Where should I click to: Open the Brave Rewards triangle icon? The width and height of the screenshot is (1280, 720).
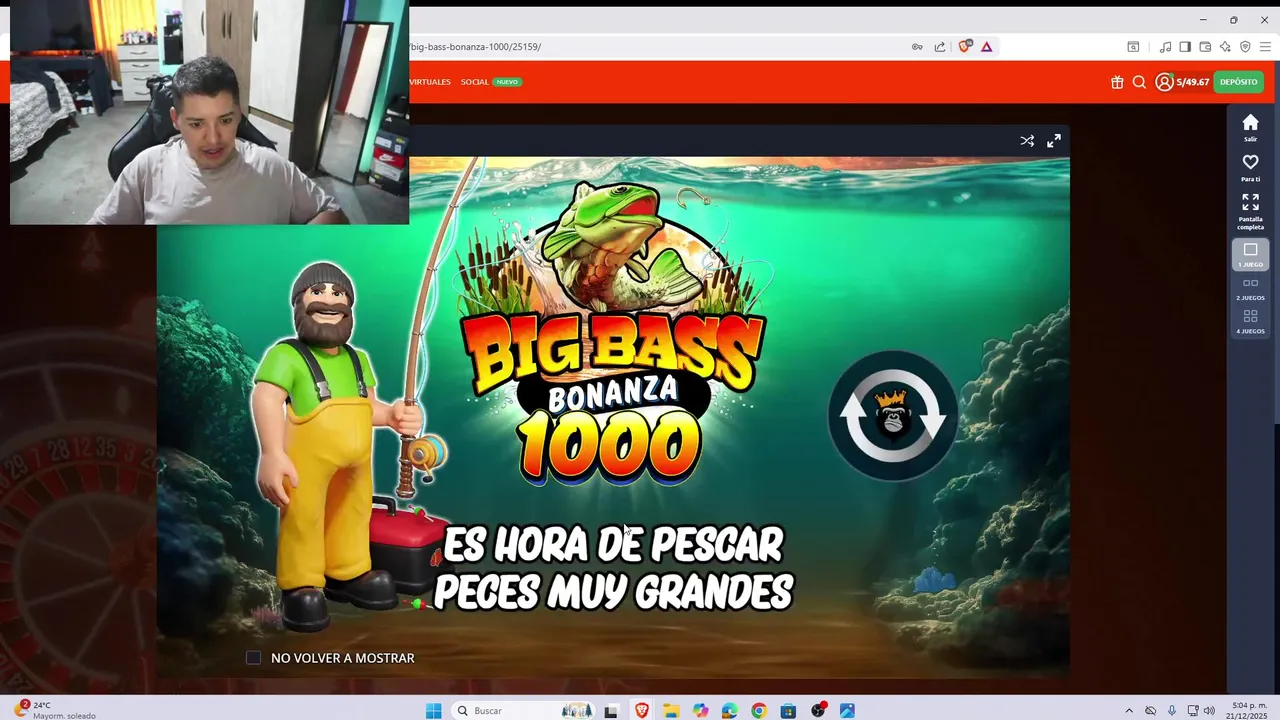(987, 47)
